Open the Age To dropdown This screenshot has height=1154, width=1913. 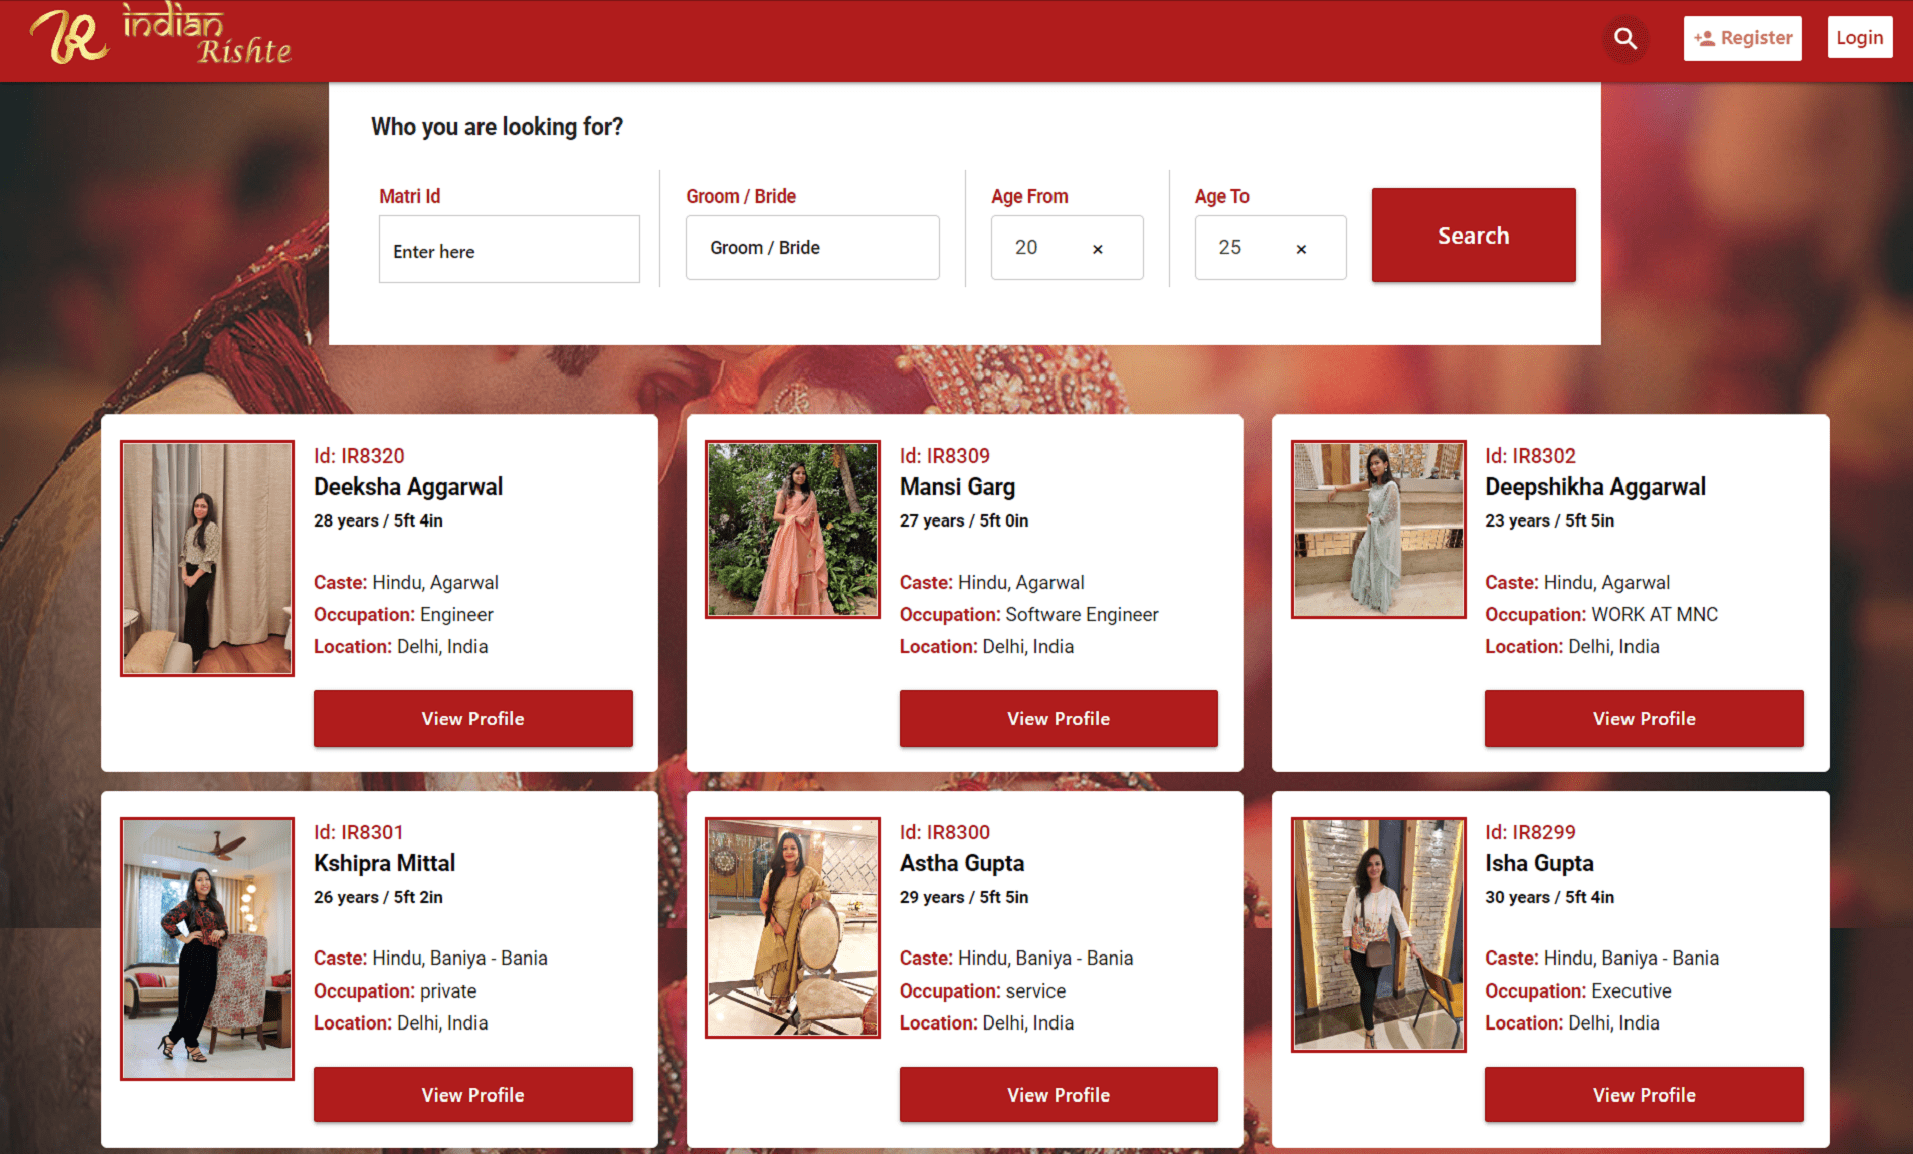[x=1250, y=248]
